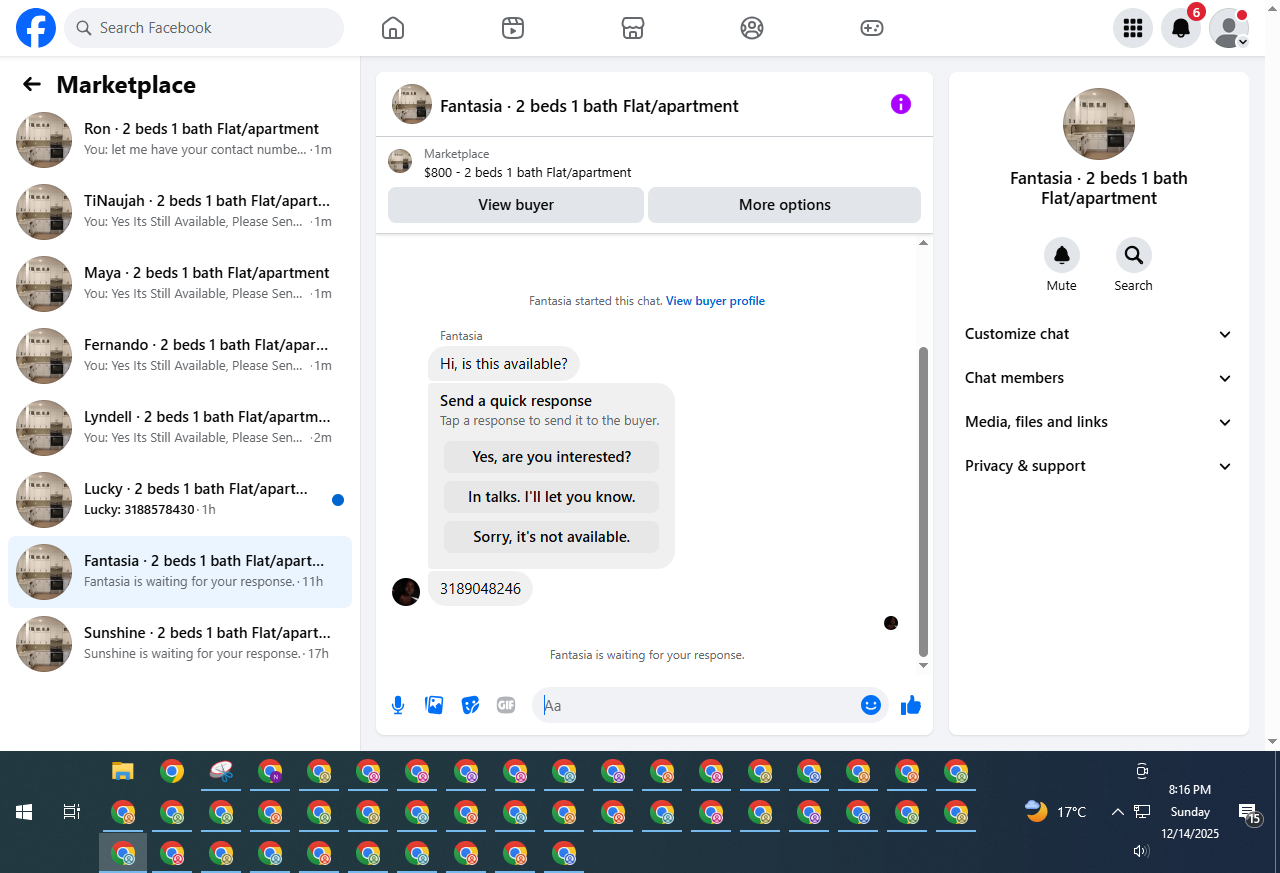The width and height of the screenshot is (1280, 873).
Task: Click Fantasia's avatar beside phone number message
Action: point(406,592)
